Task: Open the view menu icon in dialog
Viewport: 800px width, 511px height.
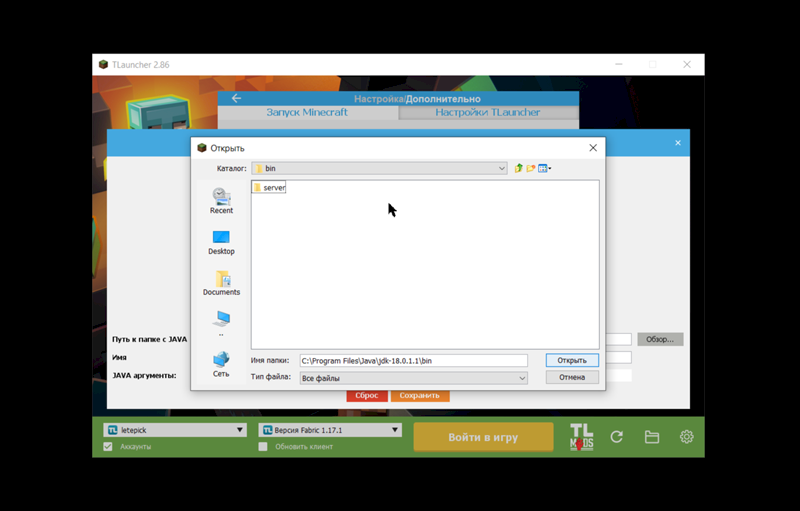Action: coord(545,168)
